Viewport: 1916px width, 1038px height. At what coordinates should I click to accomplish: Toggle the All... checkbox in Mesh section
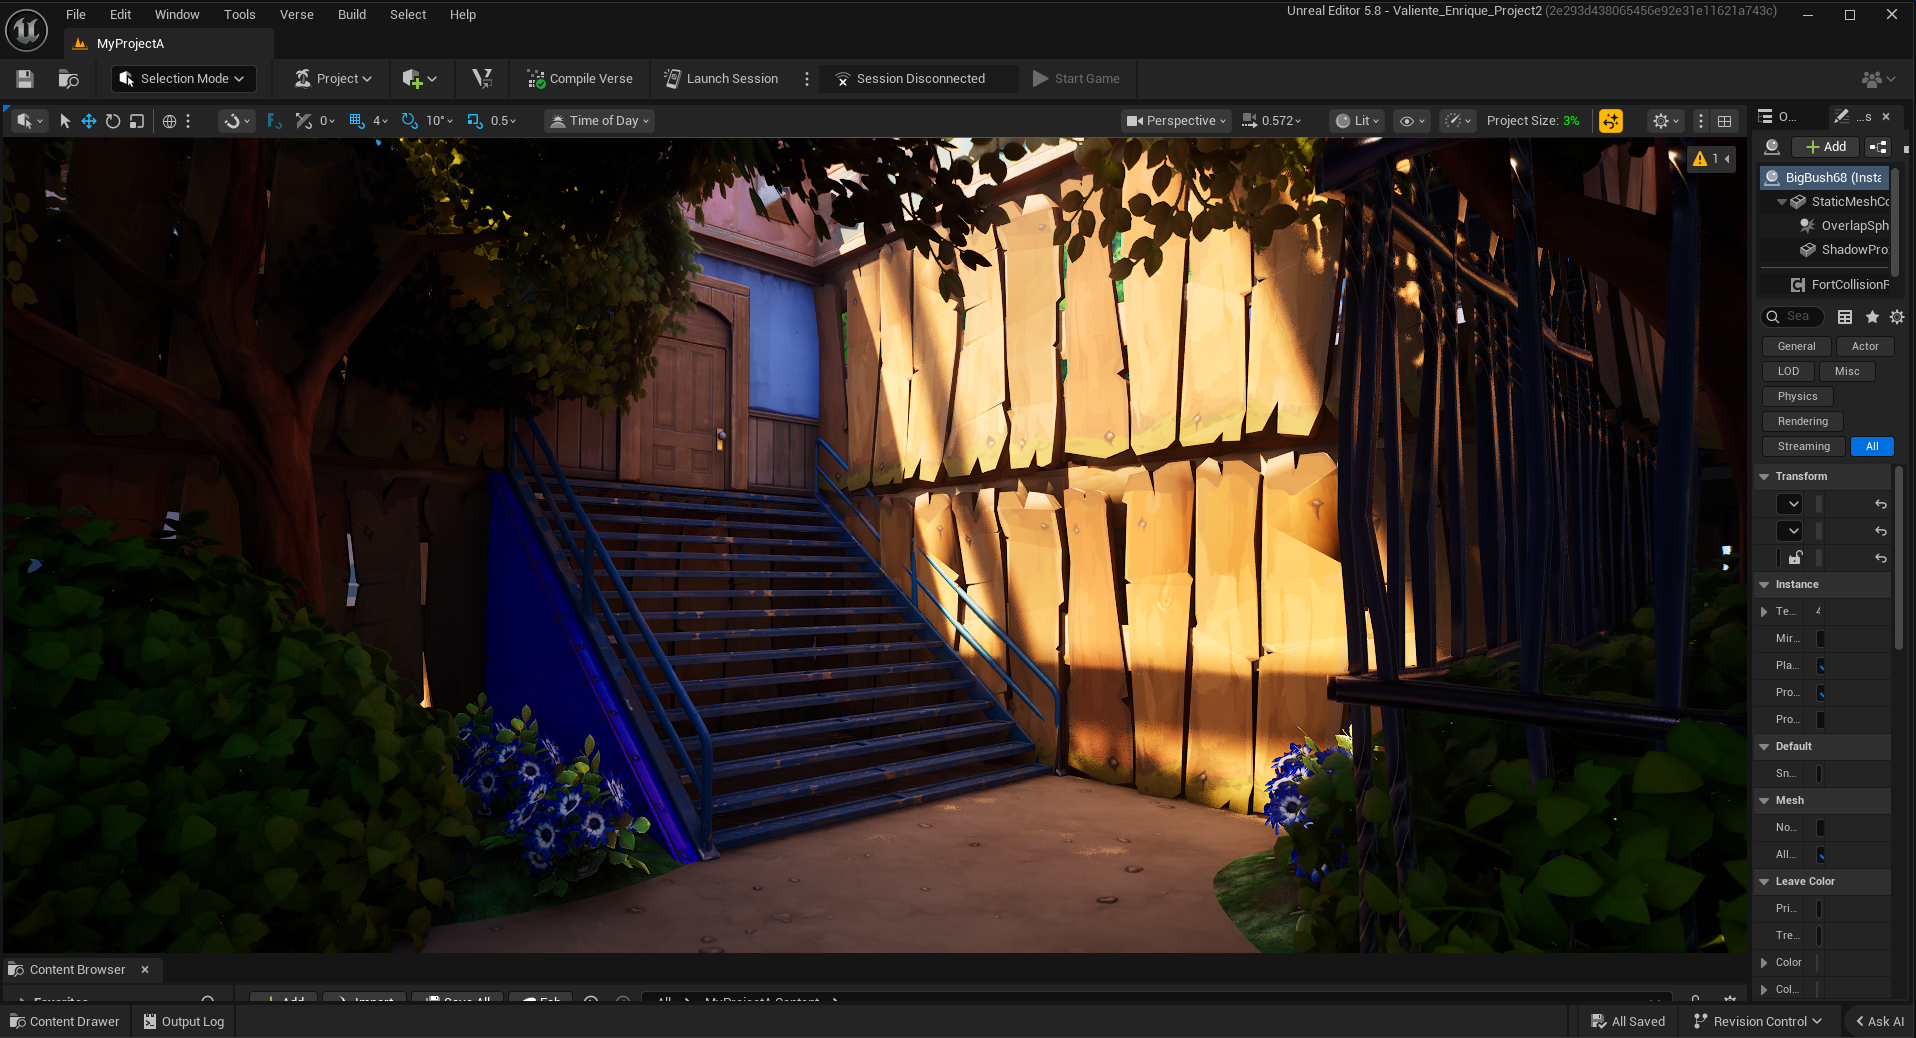coord(1820,854)
